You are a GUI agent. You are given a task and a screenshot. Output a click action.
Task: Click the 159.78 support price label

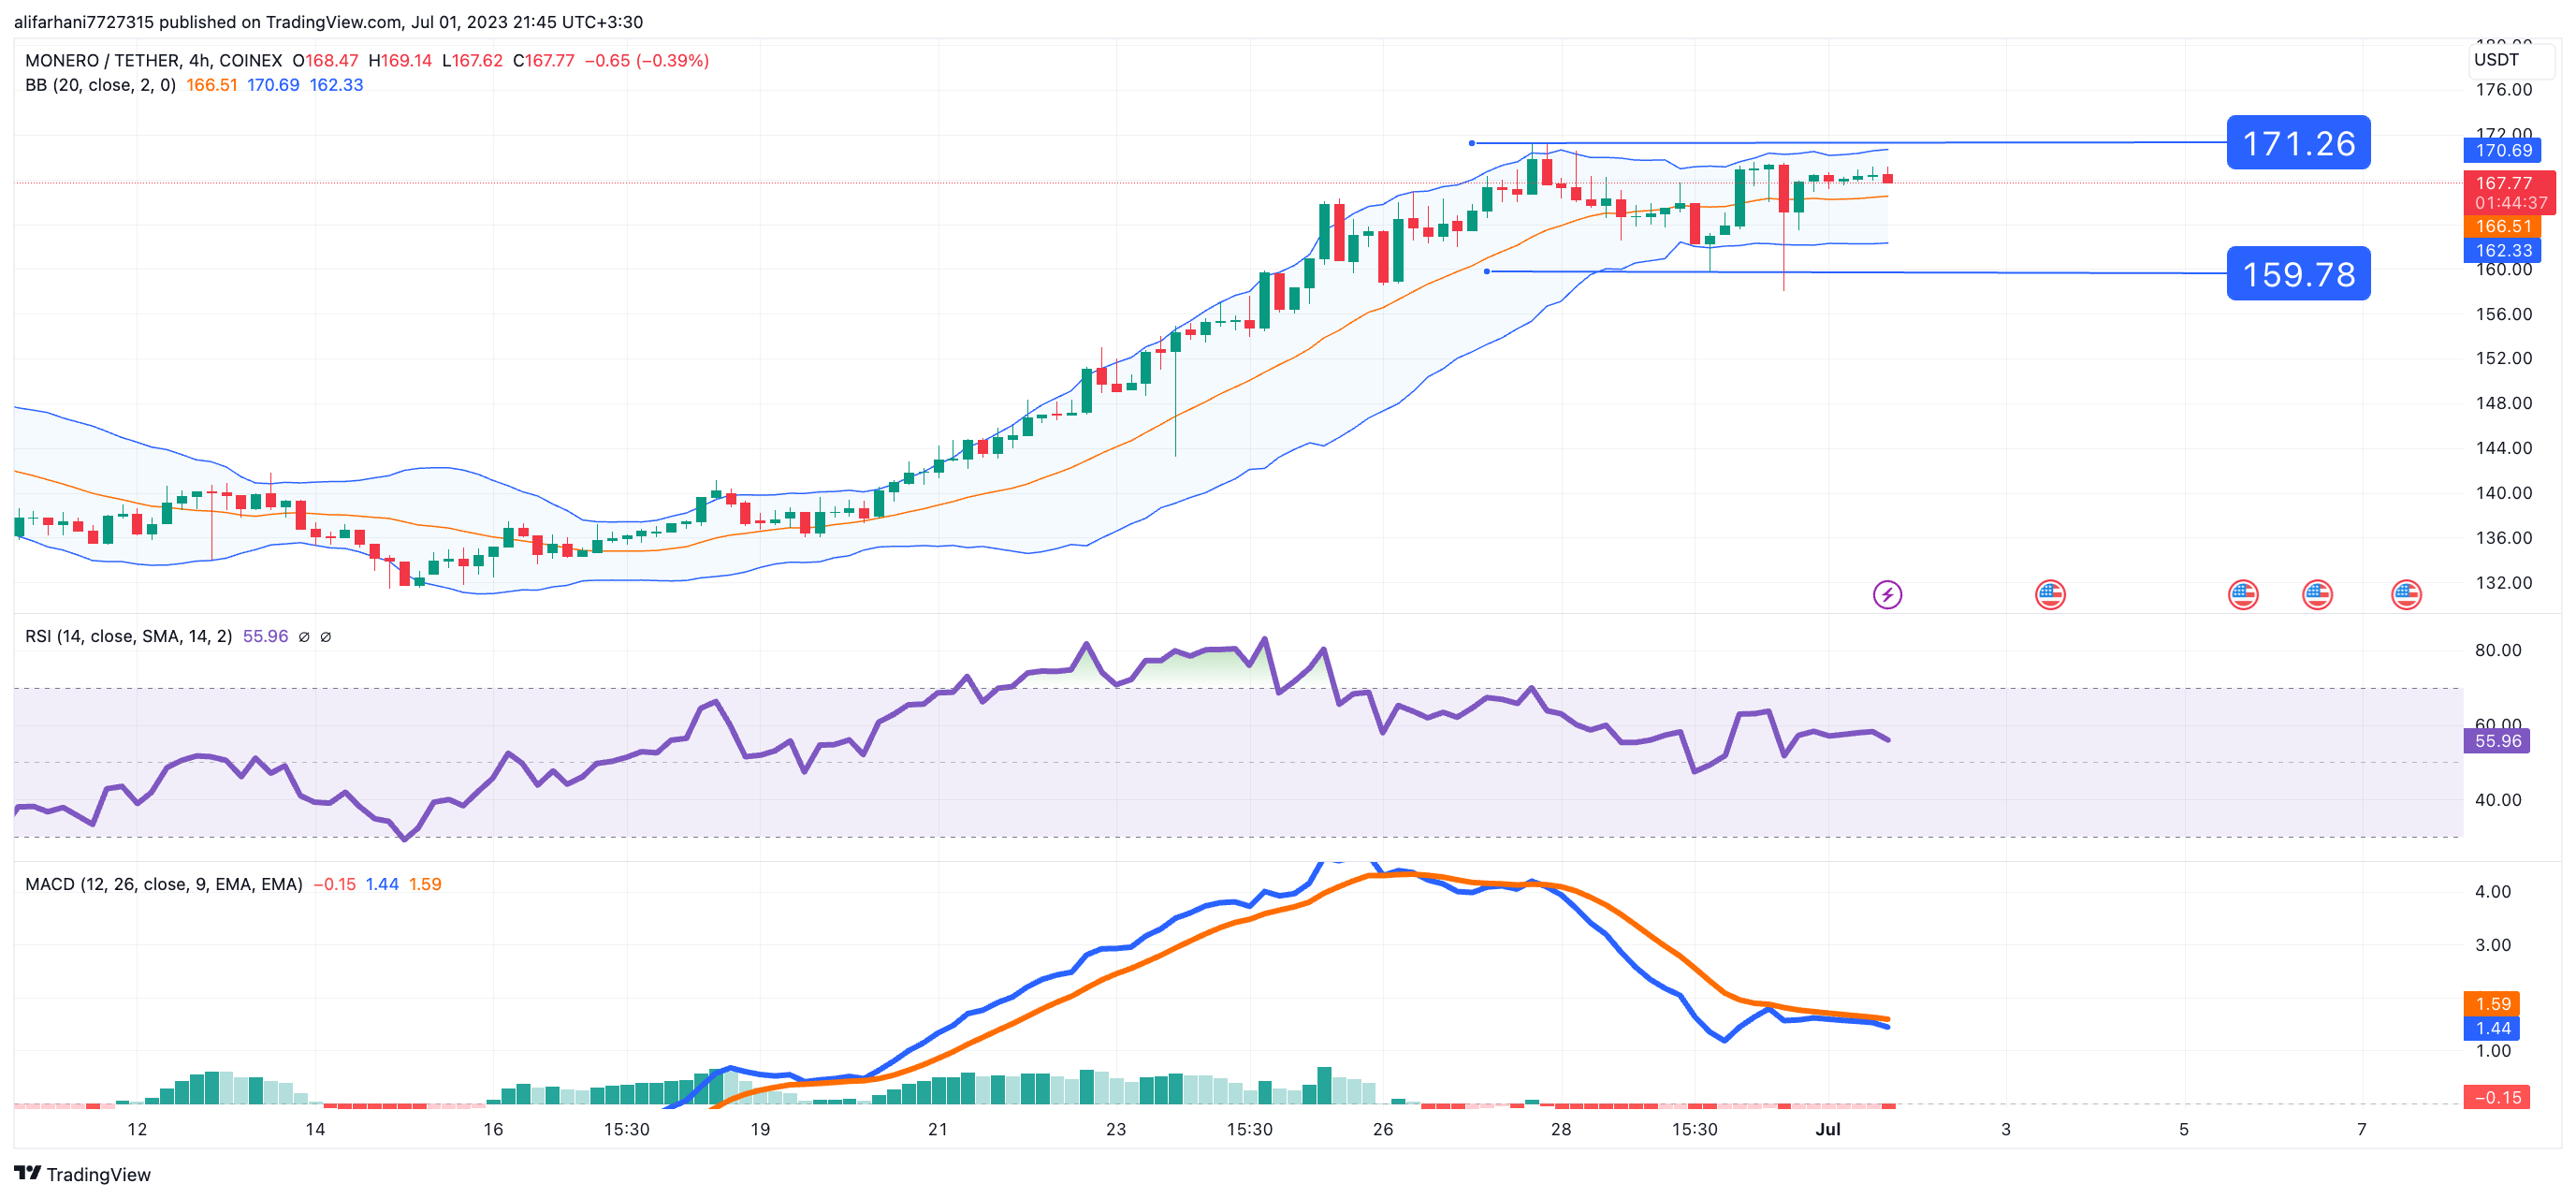(x=2297, y=274)
